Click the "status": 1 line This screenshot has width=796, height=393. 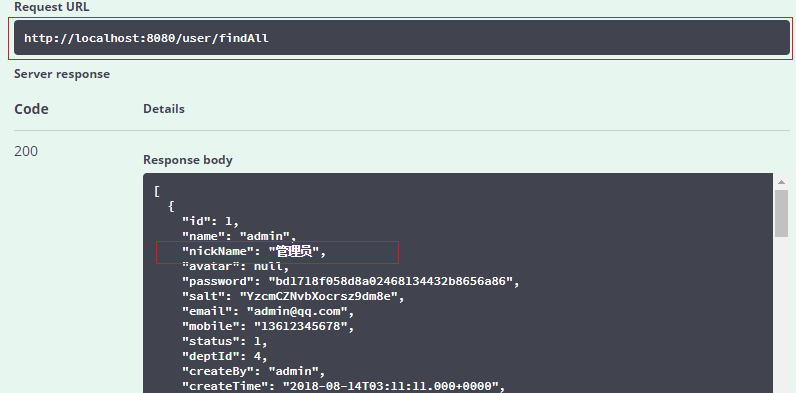click(225, 341)
